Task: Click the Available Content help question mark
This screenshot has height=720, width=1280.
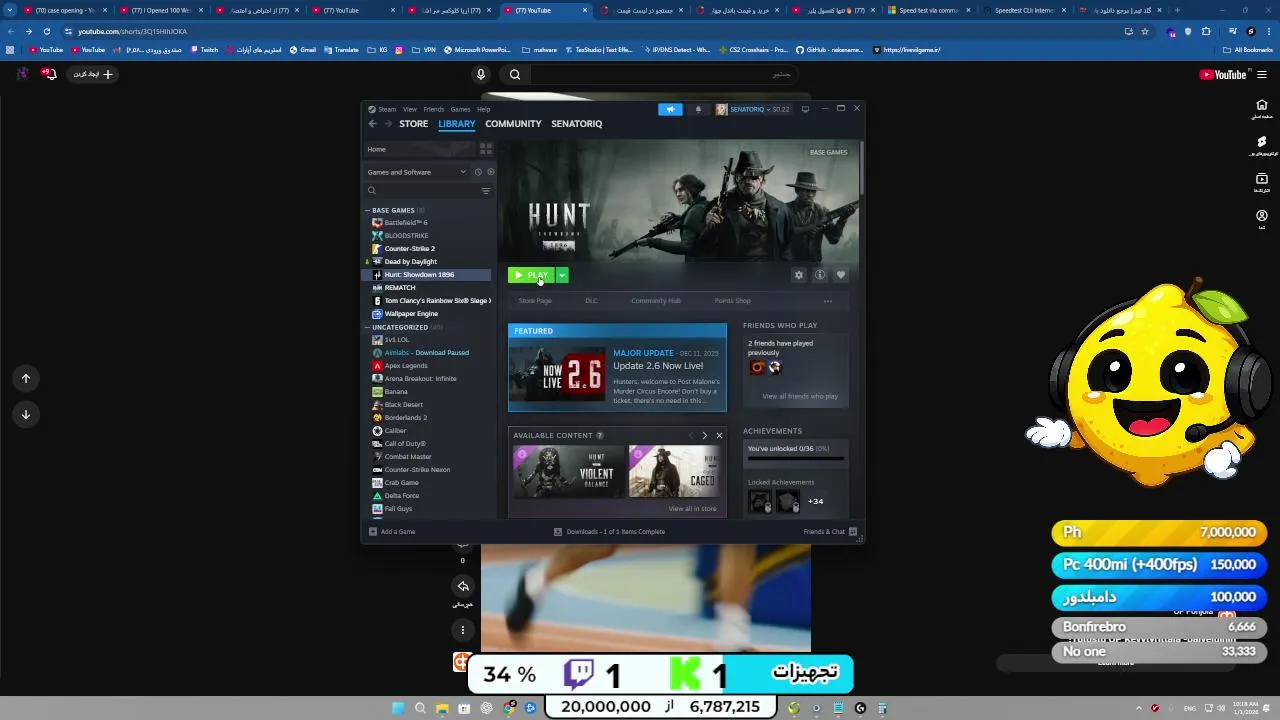Action: click(x=600, y=436)
